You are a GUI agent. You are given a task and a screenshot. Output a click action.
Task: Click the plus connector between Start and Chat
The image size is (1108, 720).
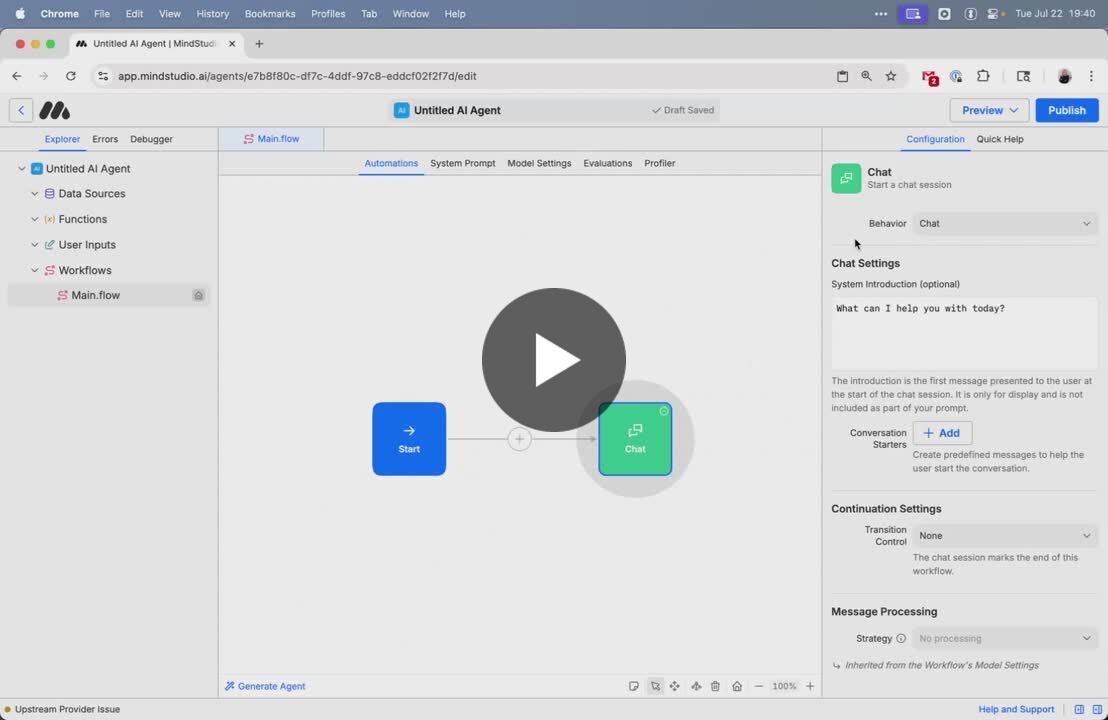[x=519, y=439]
